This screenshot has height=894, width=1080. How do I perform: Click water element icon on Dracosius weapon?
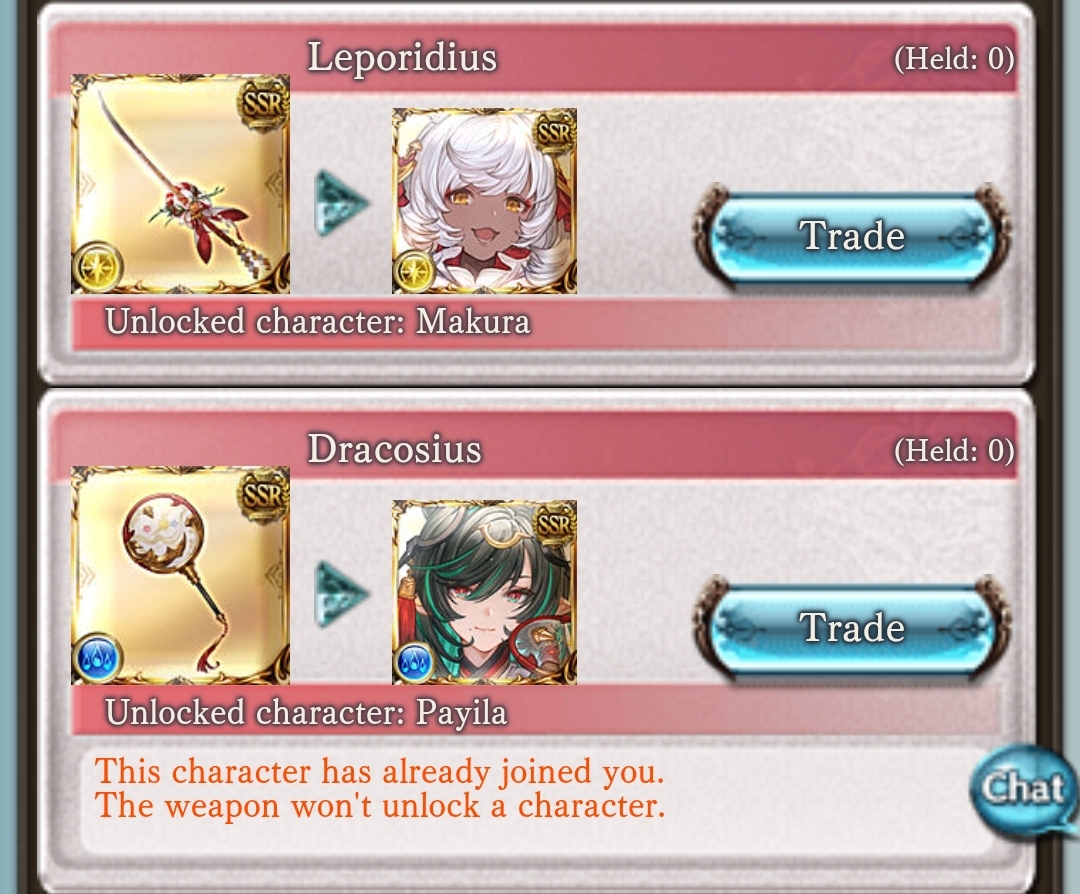(98, 658)
